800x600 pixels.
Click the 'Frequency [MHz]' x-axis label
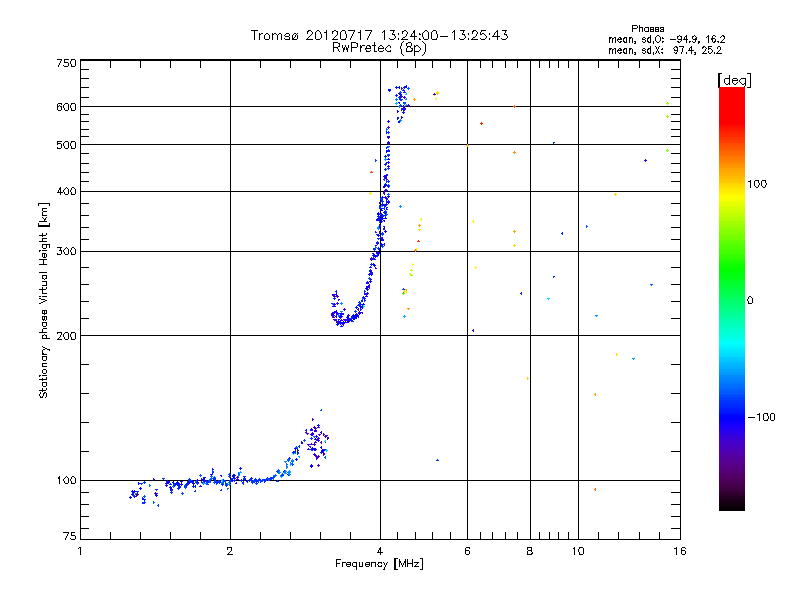379,564
